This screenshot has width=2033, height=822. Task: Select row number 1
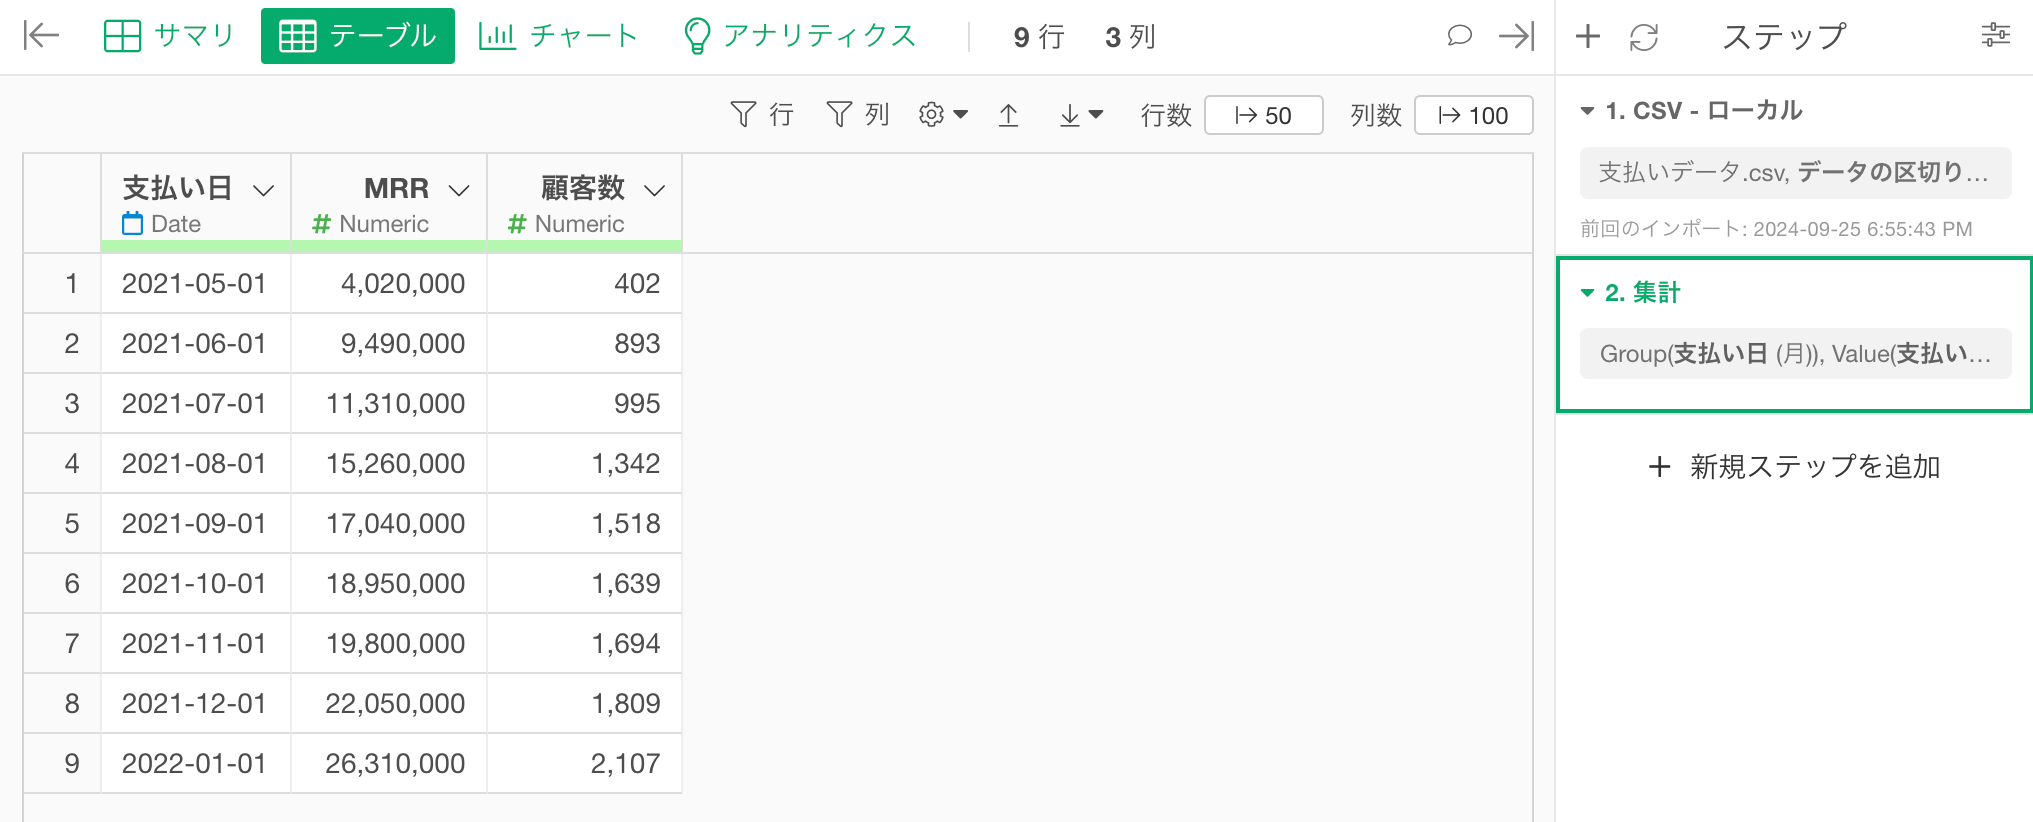click(x=63, y=283)
